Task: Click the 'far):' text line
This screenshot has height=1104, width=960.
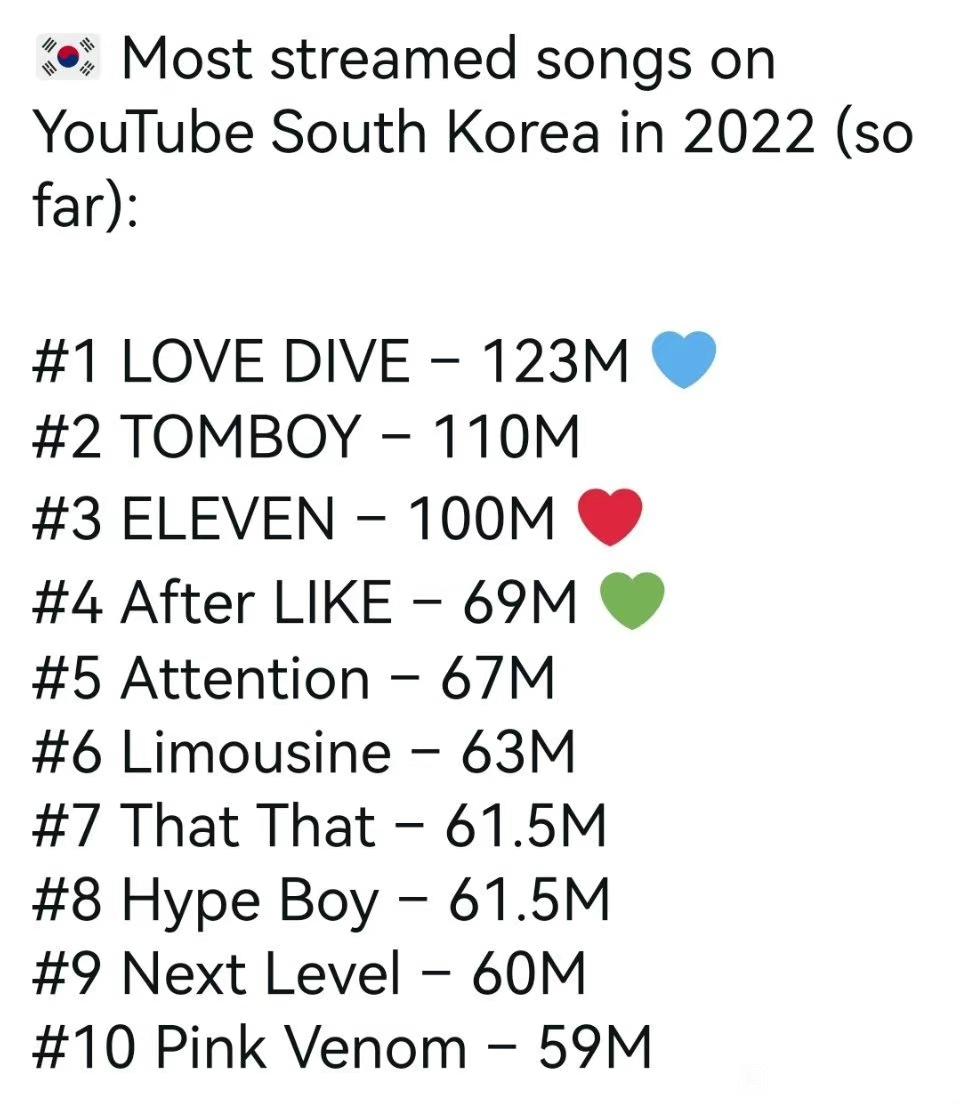Action: tap(85, 207)
